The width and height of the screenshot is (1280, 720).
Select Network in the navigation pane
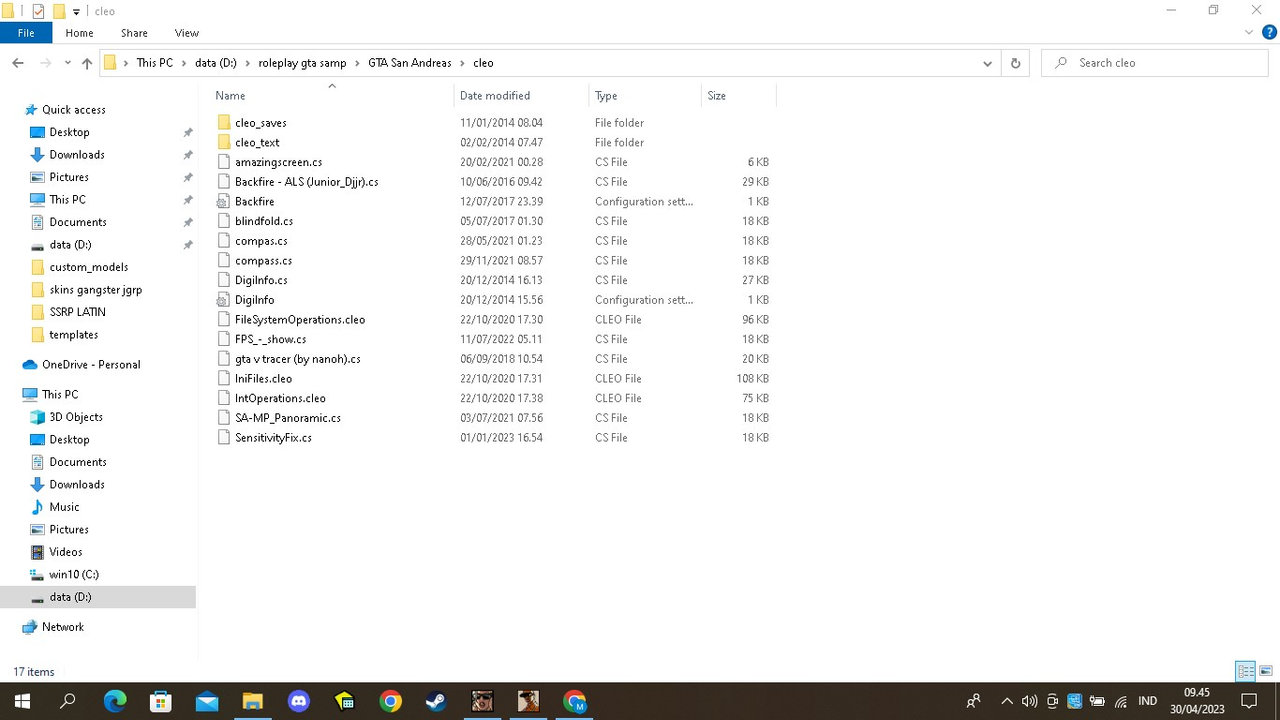coord(63,627)
